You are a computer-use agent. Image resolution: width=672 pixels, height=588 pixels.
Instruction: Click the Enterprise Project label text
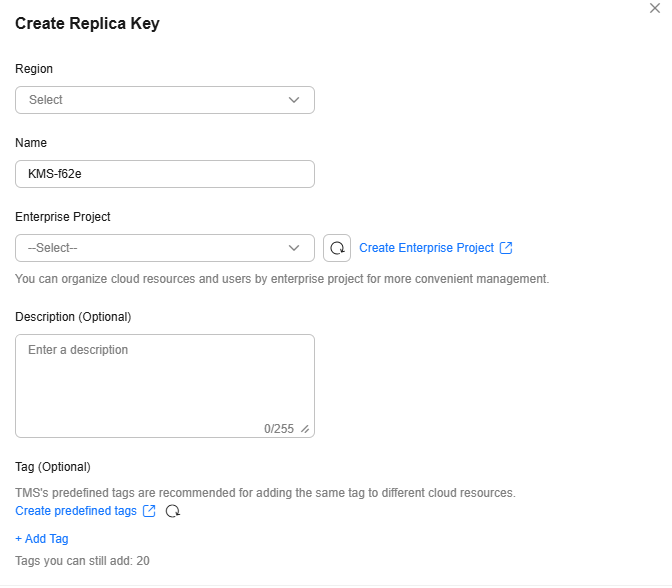(x=63, y=216)
